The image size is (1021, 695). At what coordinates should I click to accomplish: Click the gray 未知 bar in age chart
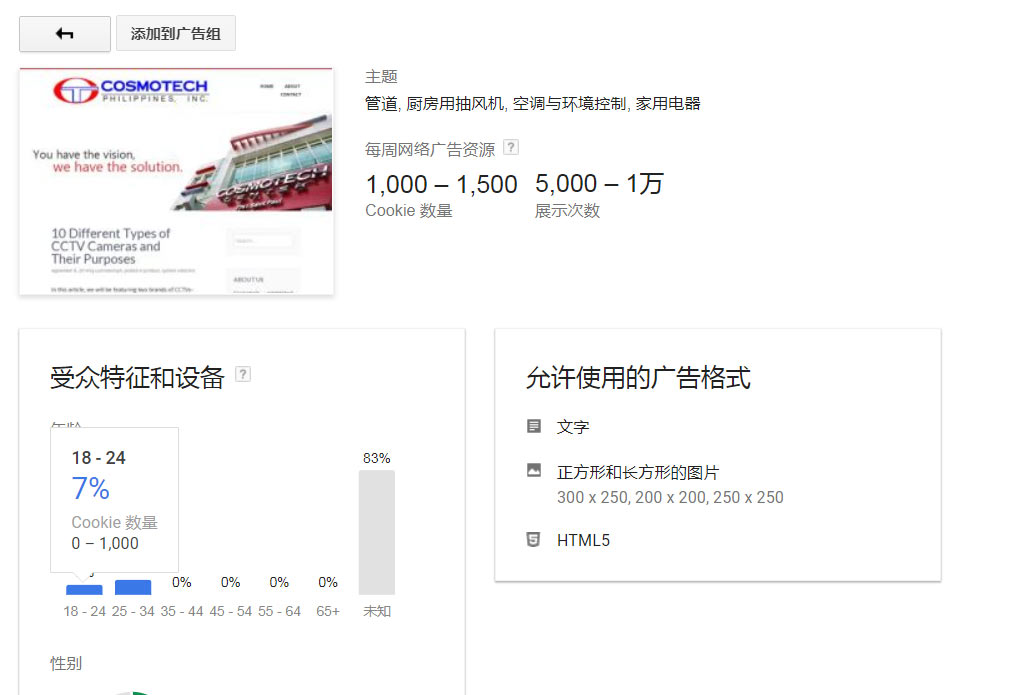(x=377, y=532)
